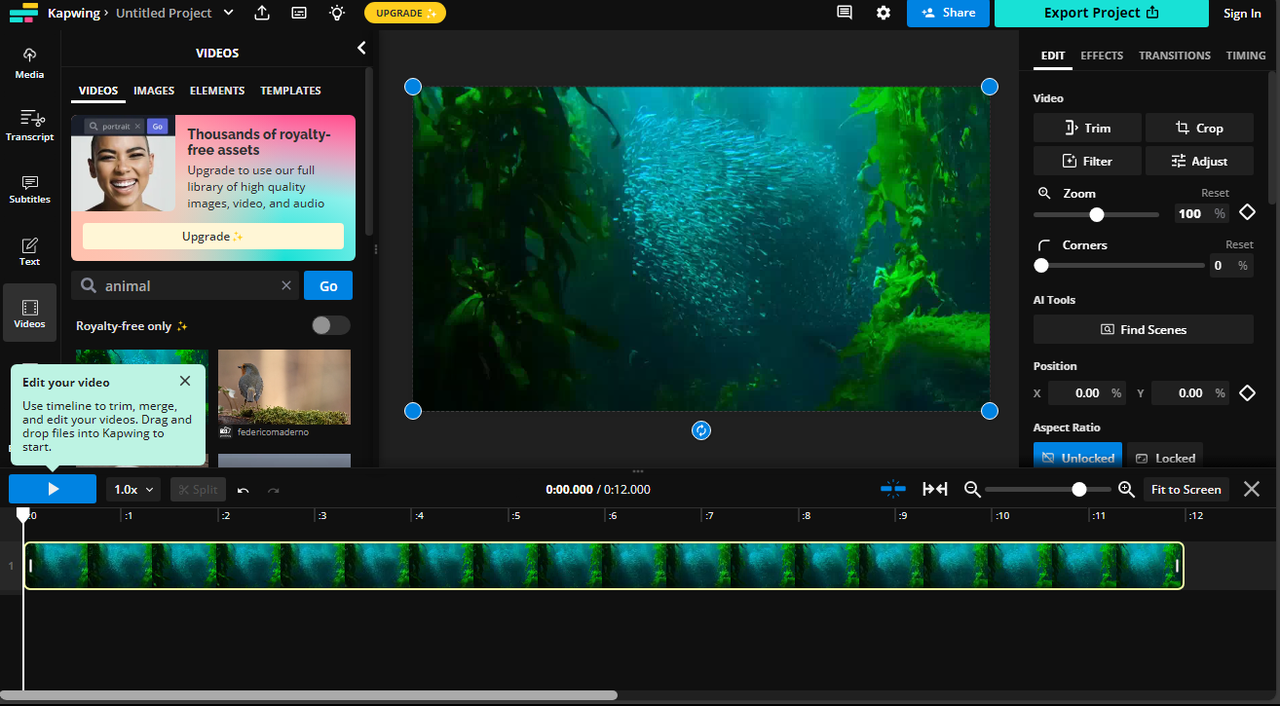The width and height of the screenshot is (1280, 706).
Task: Open the Subtitles sidebar panel
Action: pyautogui.click(x=30, y=188)
